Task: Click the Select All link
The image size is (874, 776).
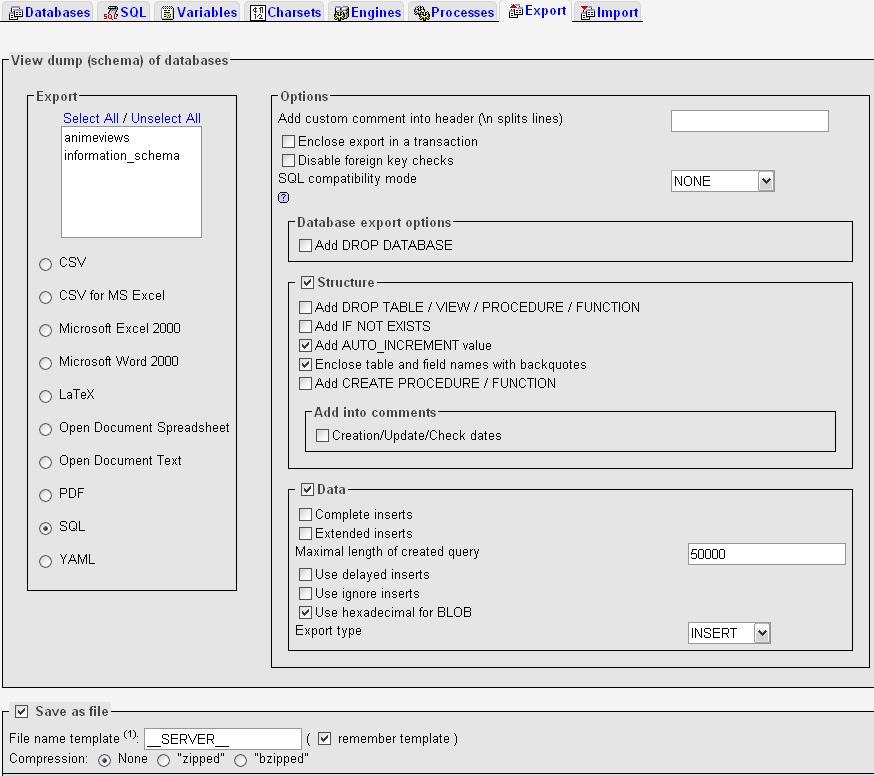Action: [x=91, y=118]
